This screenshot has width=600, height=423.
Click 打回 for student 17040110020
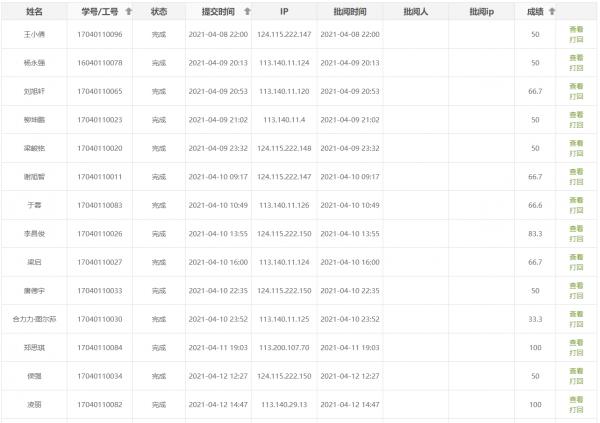click(x=575, y=154)
